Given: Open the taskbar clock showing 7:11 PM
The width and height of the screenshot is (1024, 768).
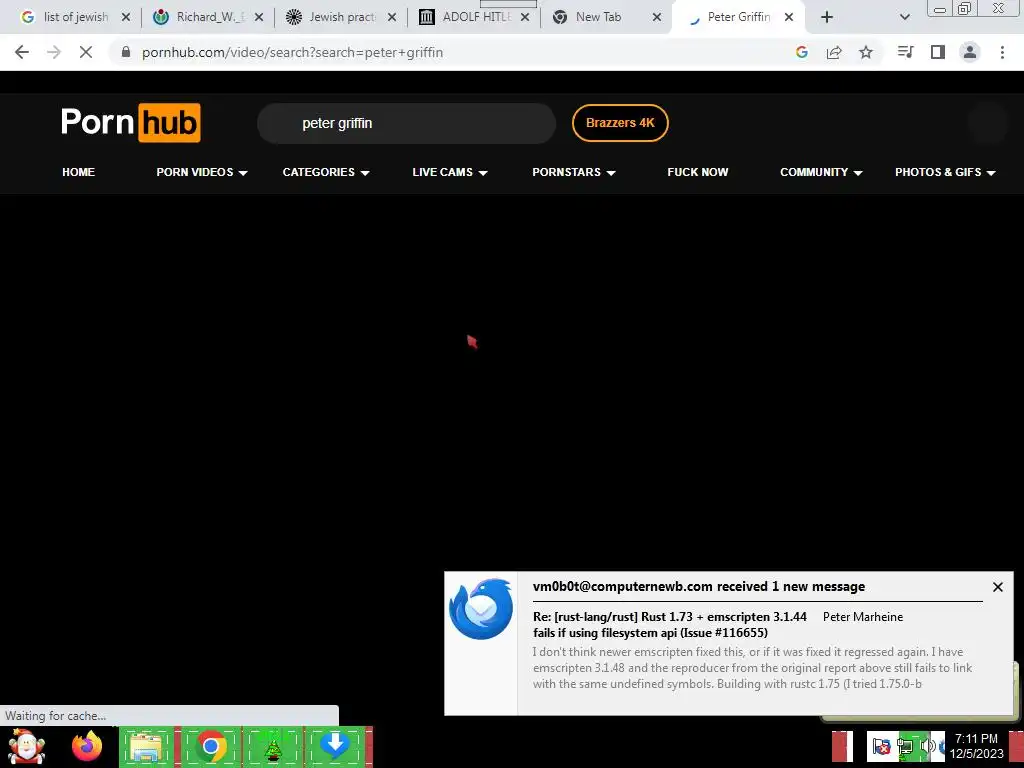Looking at the screenshot, I should tap(976, 746).
